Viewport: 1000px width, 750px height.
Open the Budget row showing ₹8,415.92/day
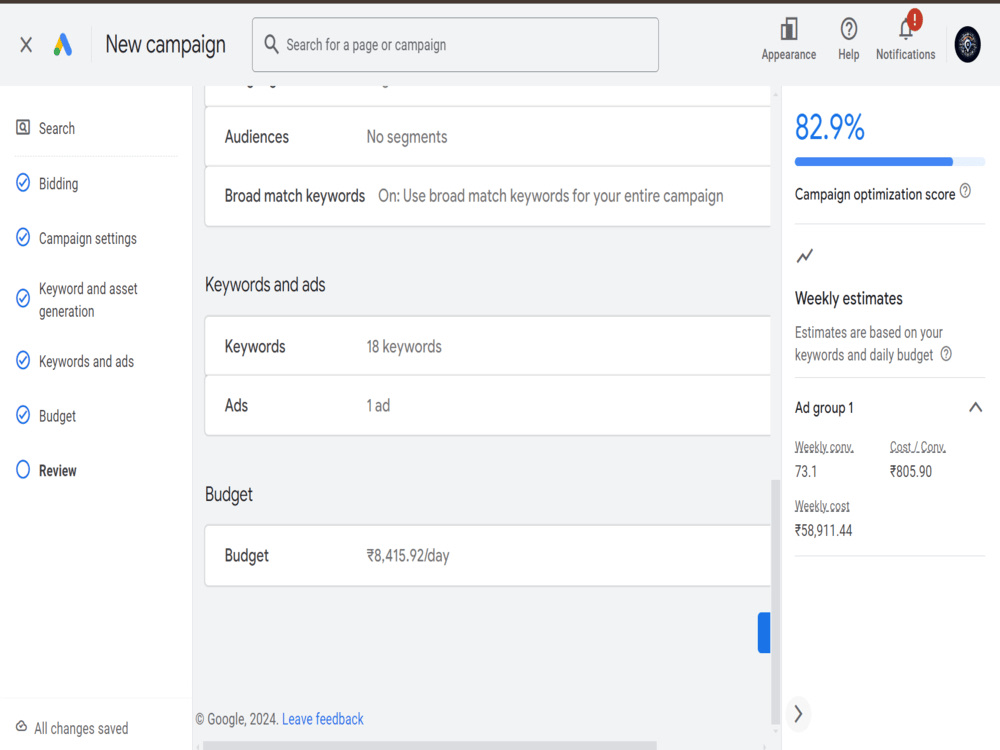487,555
